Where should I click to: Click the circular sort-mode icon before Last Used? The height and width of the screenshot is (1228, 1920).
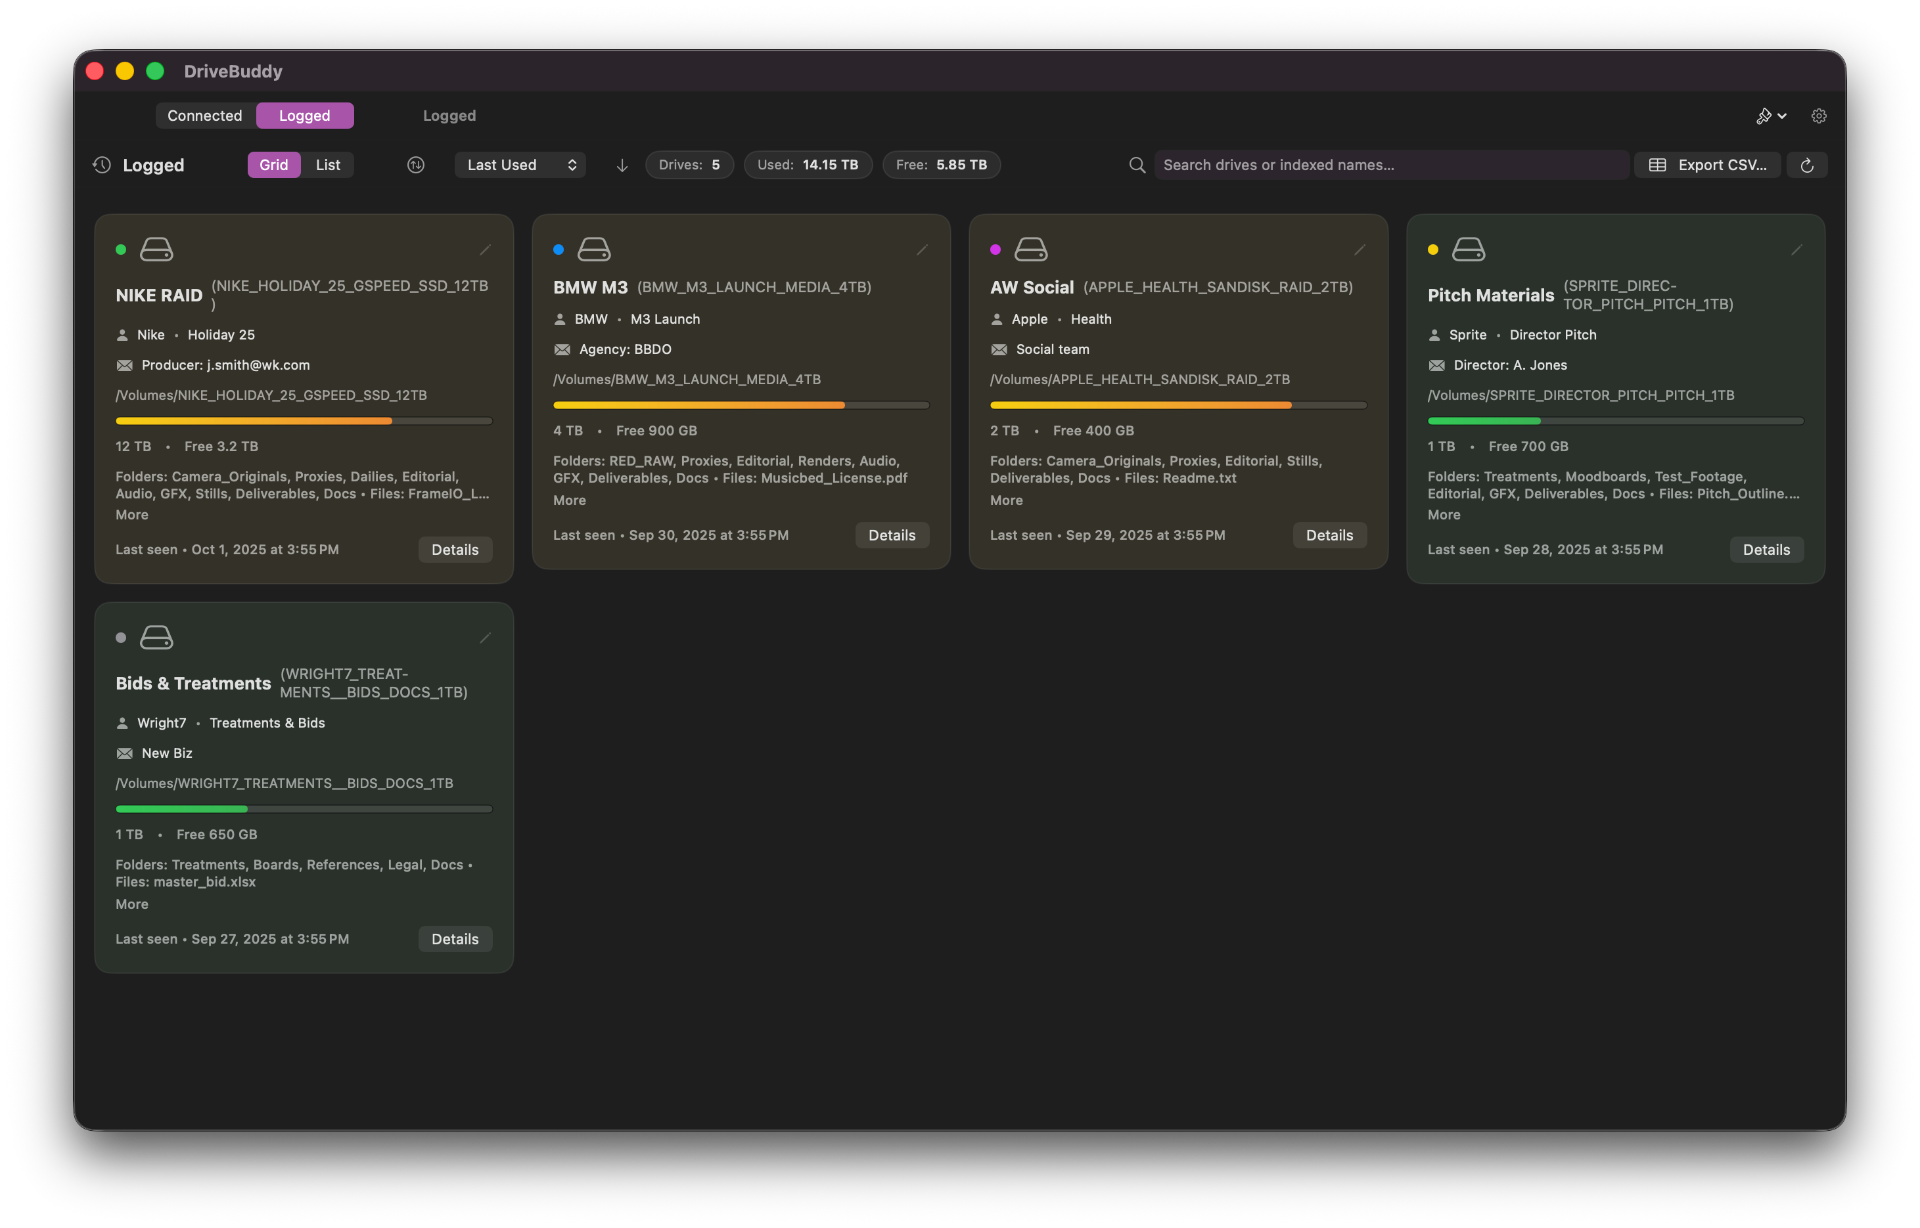click(416, 165)
